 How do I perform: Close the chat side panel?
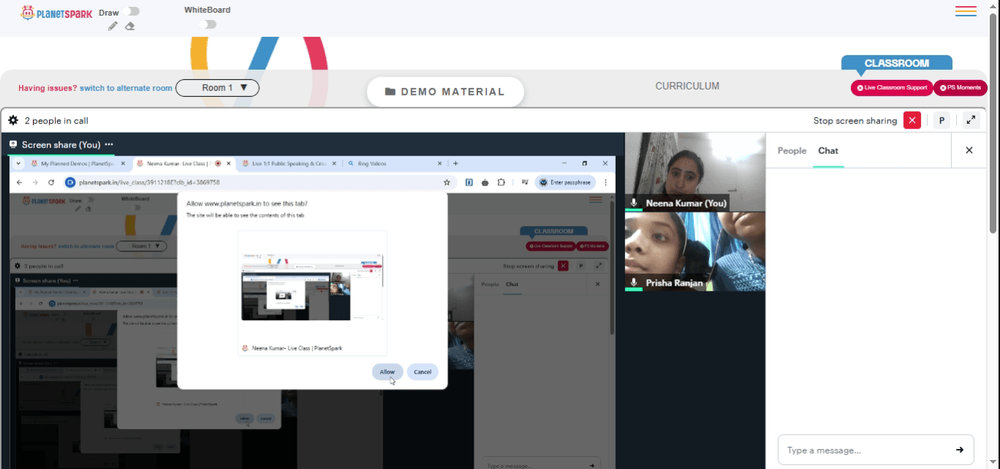pos(969,151)
